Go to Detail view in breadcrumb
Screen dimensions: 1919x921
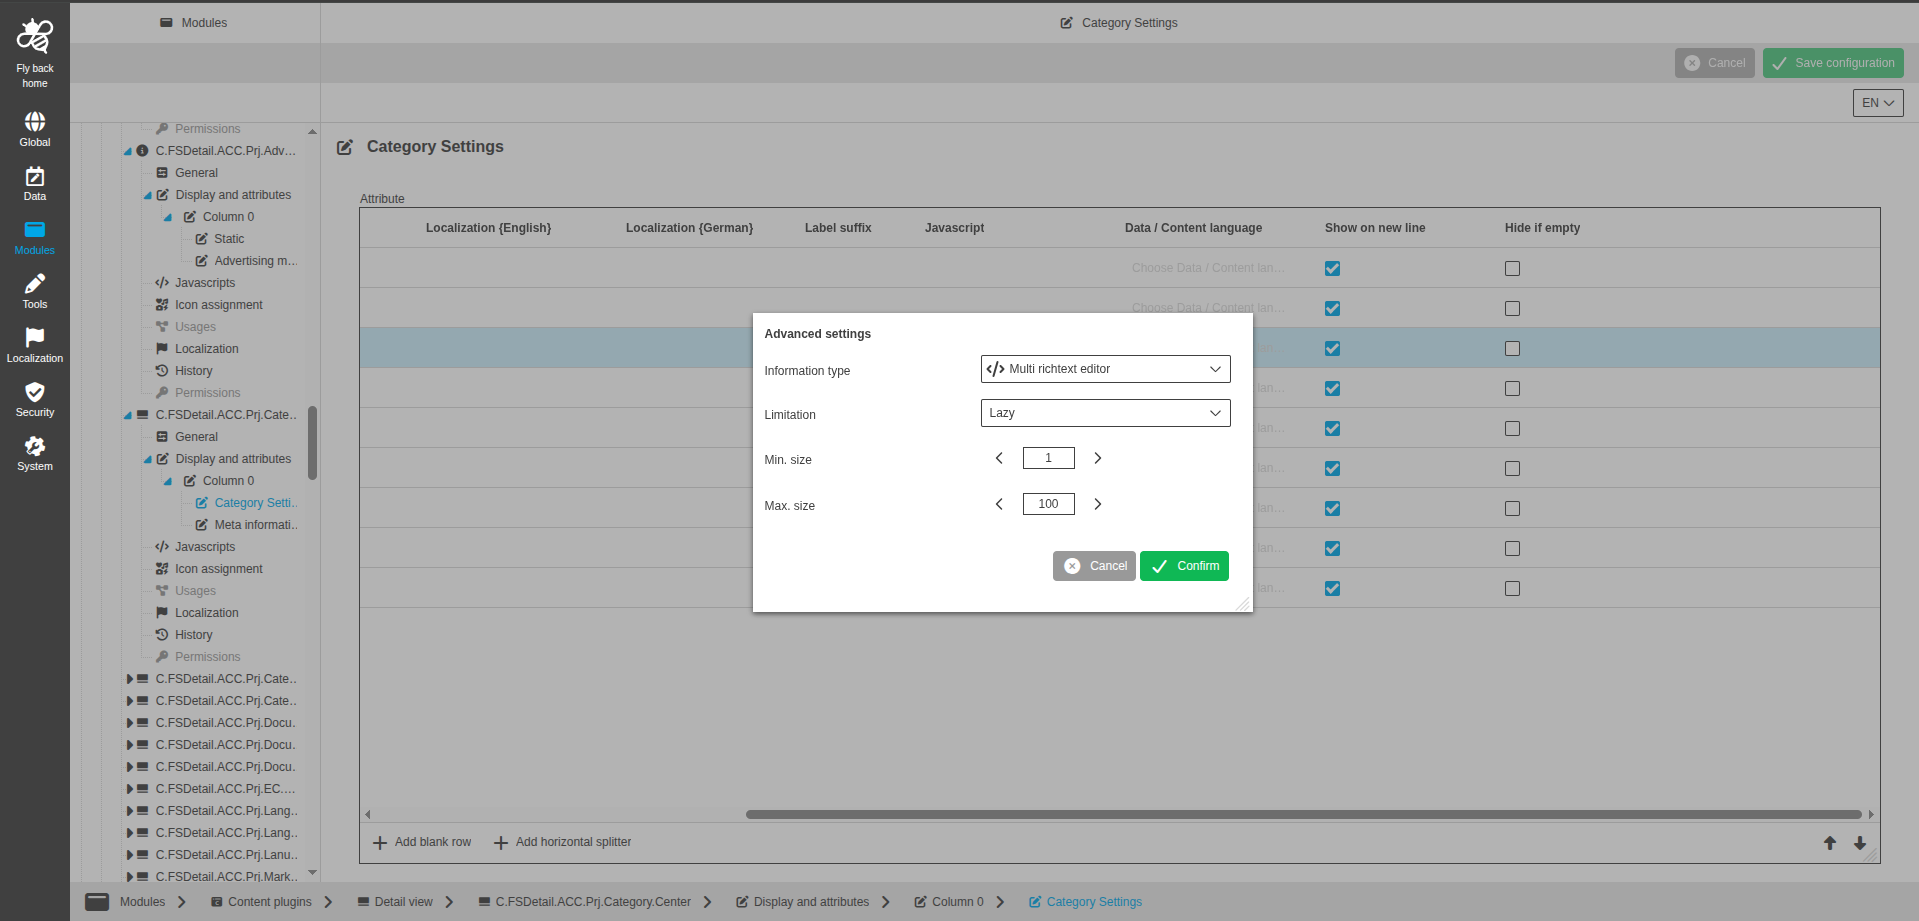(x=395, y=902)
